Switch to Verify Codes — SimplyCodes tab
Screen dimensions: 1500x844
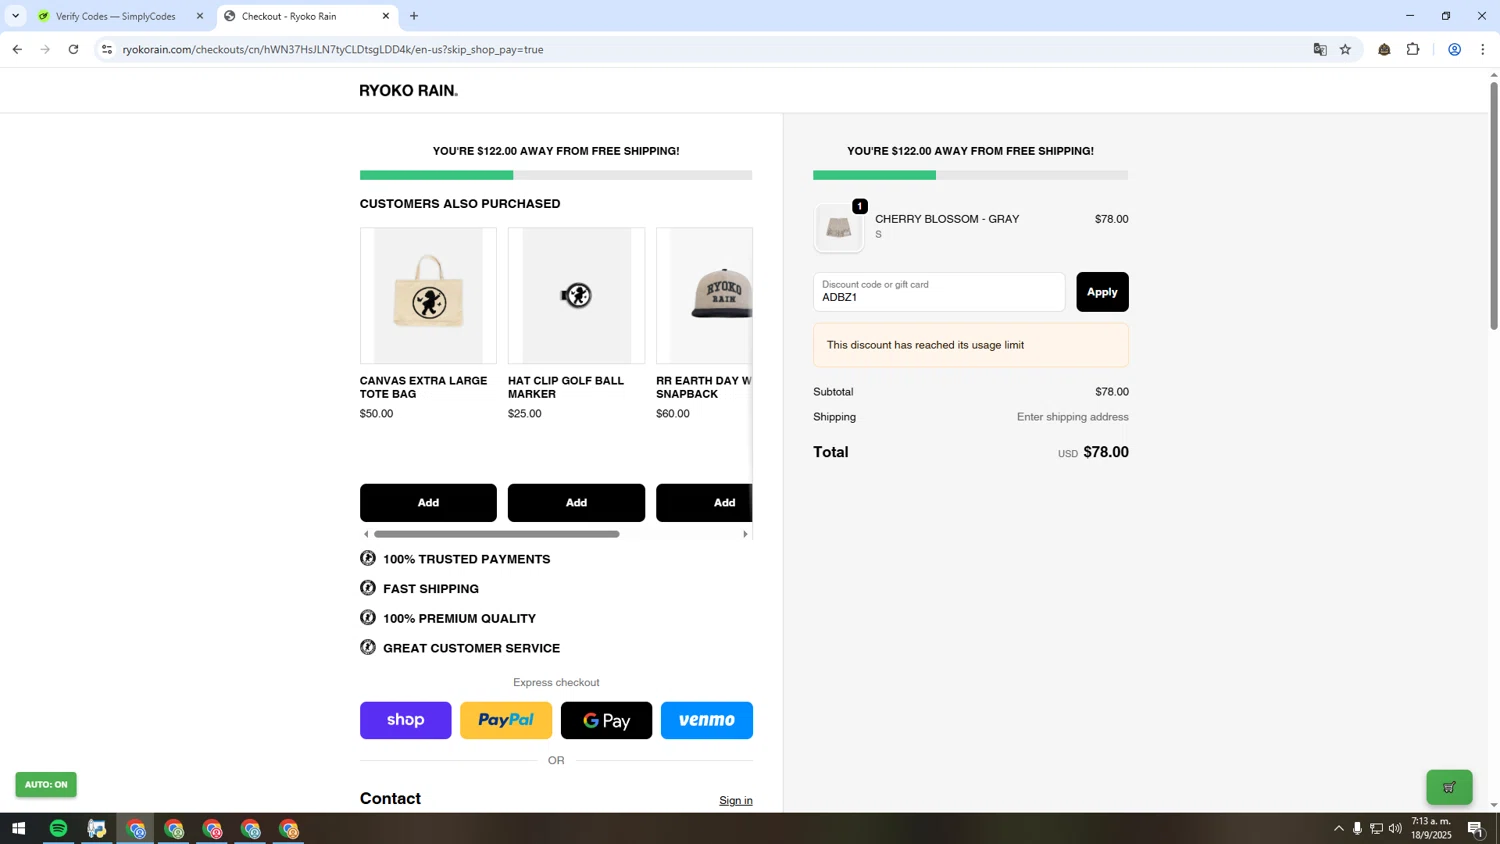point(115,16)
